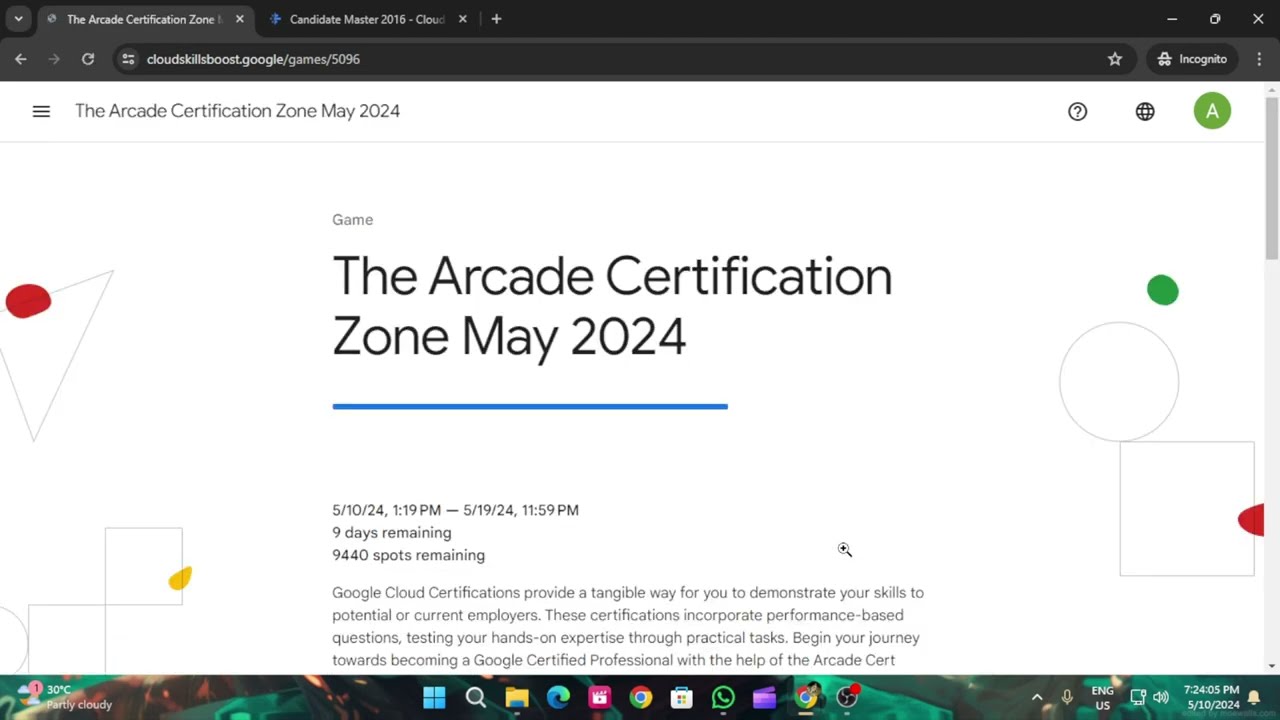Open Microsoft Store from the taskbar
This screenshot has height=720, width=1280.
682,697
